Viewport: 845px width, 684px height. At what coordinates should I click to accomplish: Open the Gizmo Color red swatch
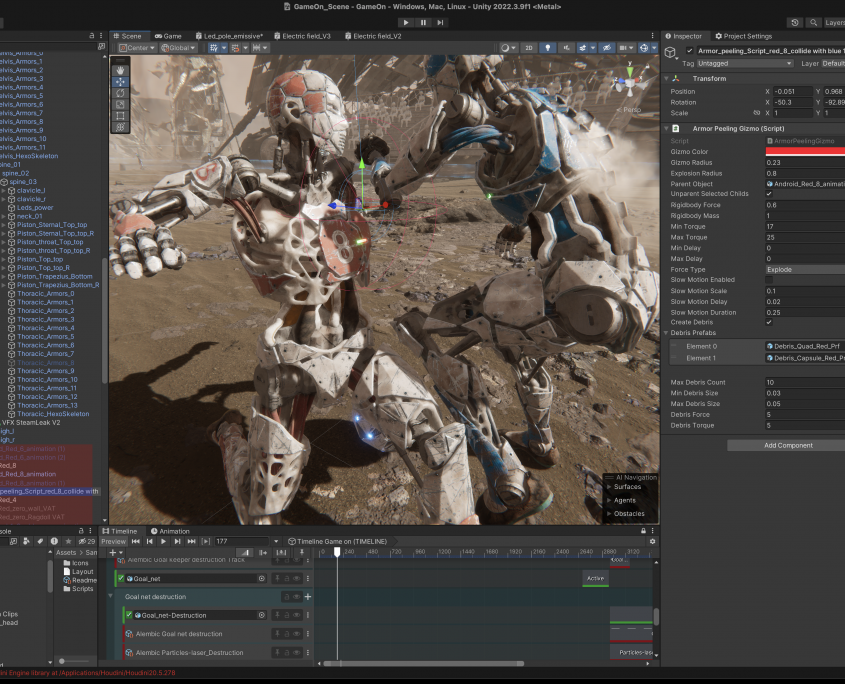(x=804, y=151)
